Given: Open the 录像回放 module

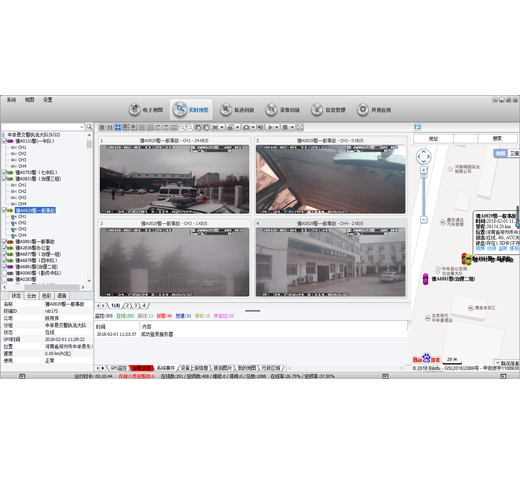Looking at the screenshot, I should [283, 110].
